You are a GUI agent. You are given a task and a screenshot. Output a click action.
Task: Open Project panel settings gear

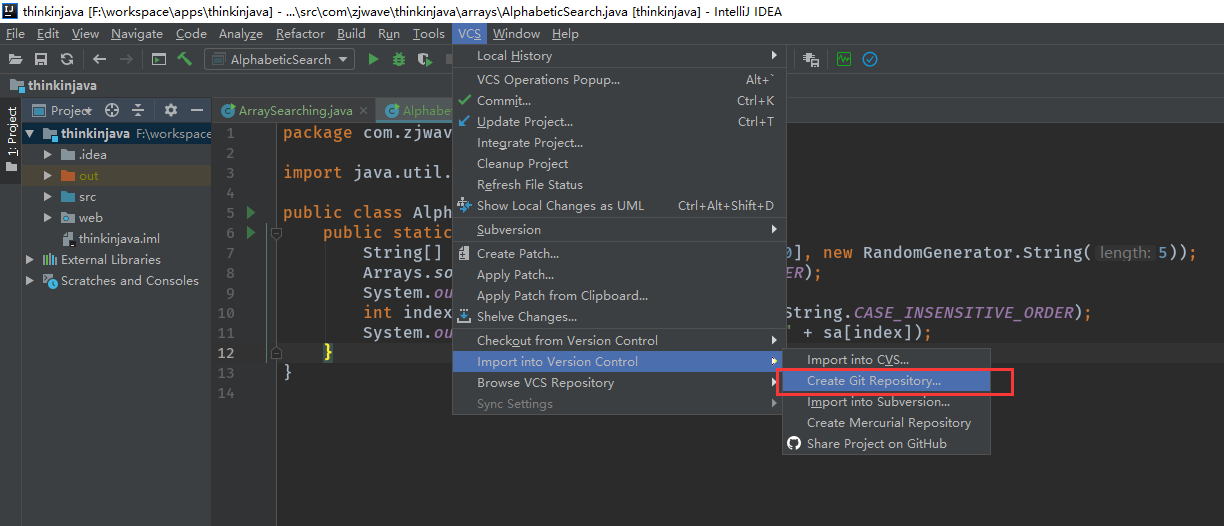(x=170, y=110)
